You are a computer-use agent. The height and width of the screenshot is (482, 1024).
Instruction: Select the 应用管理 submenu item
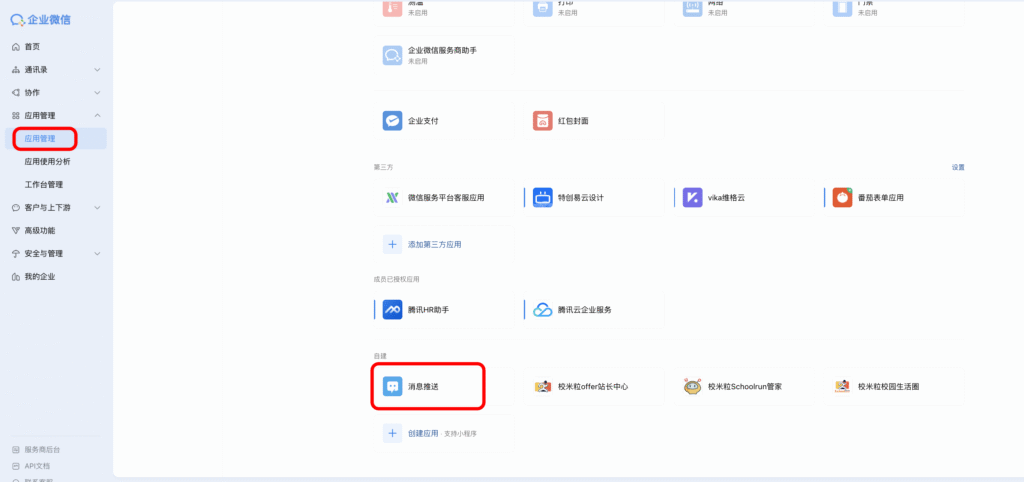click(x=56, y=138)
